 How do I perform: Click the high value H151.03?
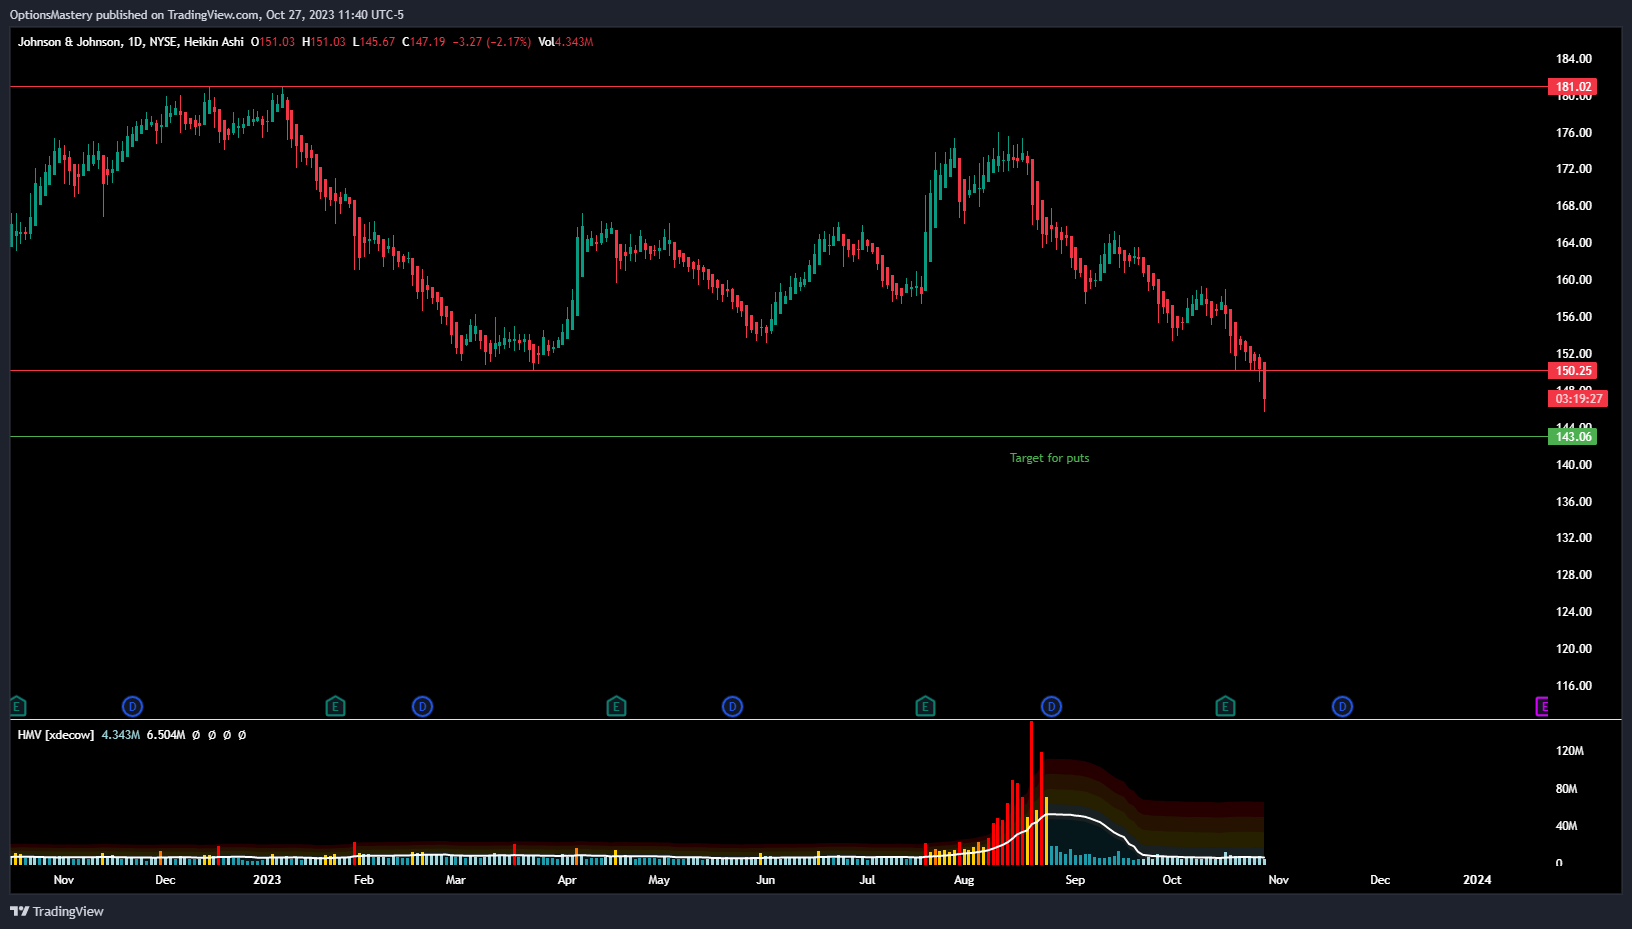coord(324,42)
